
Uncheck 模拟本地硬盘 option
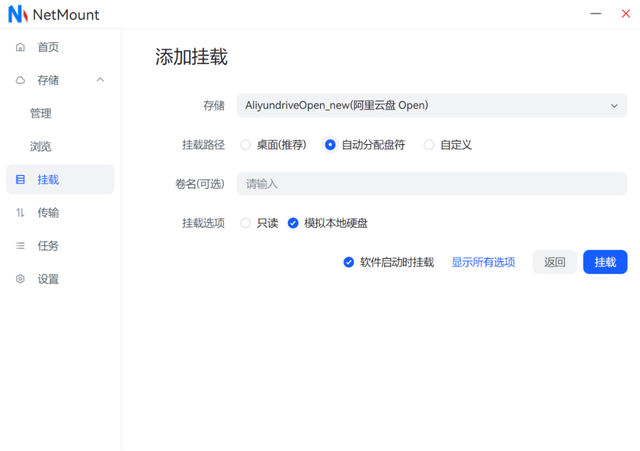point(293,223)
